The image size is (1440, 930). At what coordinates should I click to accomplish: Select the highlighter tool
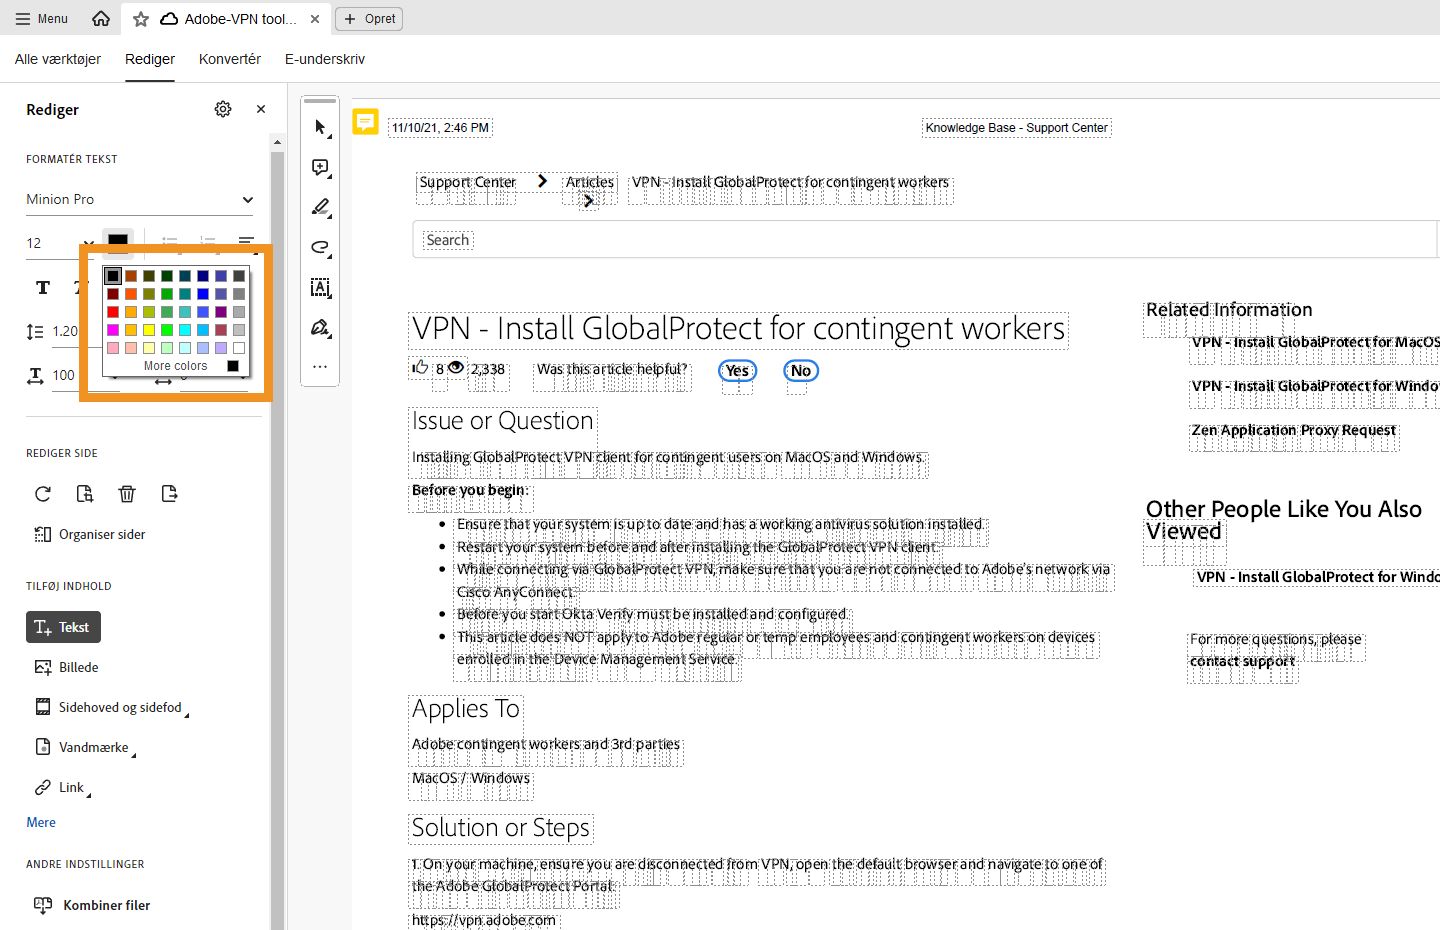[x=320, y=207]
